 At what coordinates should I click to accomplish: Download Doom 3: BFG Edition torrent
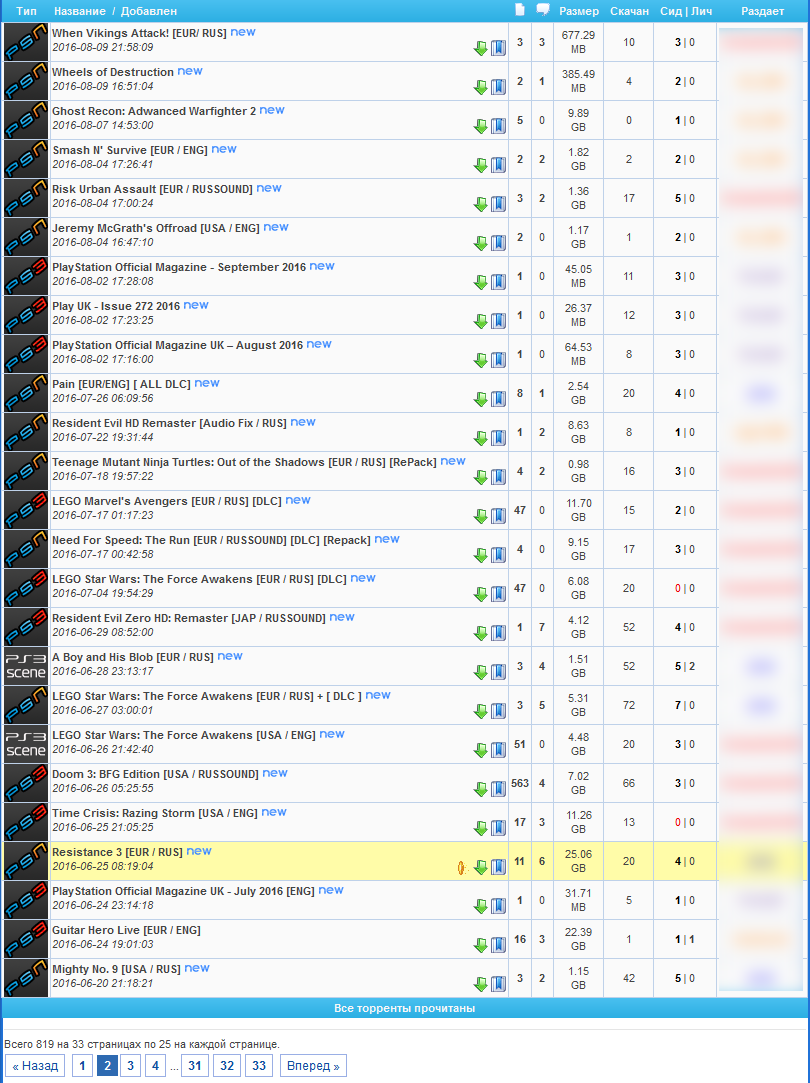click(x=481, y=789)
